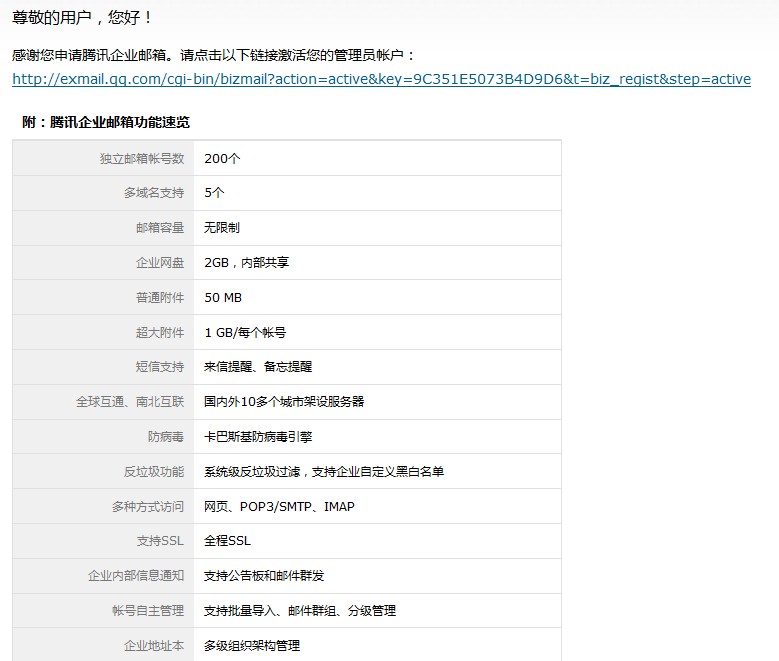The width and height of the screenshot is (779, 661).
Task: Click the label 全球互通、南北互联
Action: pyautogui.click(x=130, y=402)
